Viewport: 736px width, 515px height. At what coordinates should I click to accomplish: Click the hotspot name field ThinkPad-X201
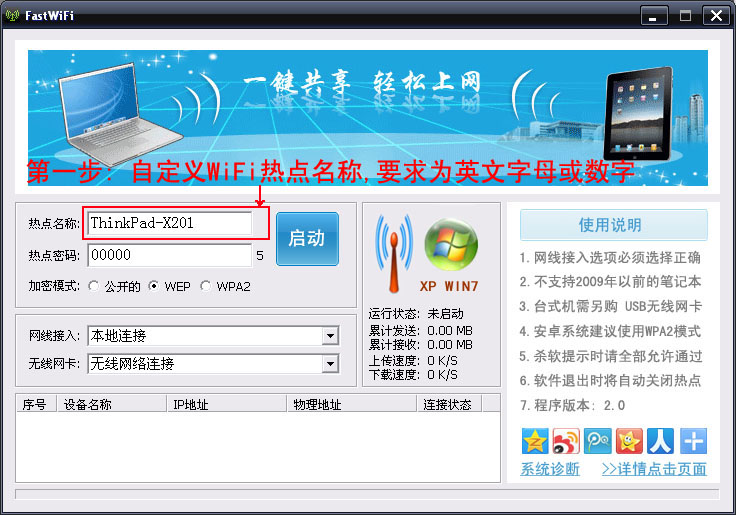[x=169, y=223]
